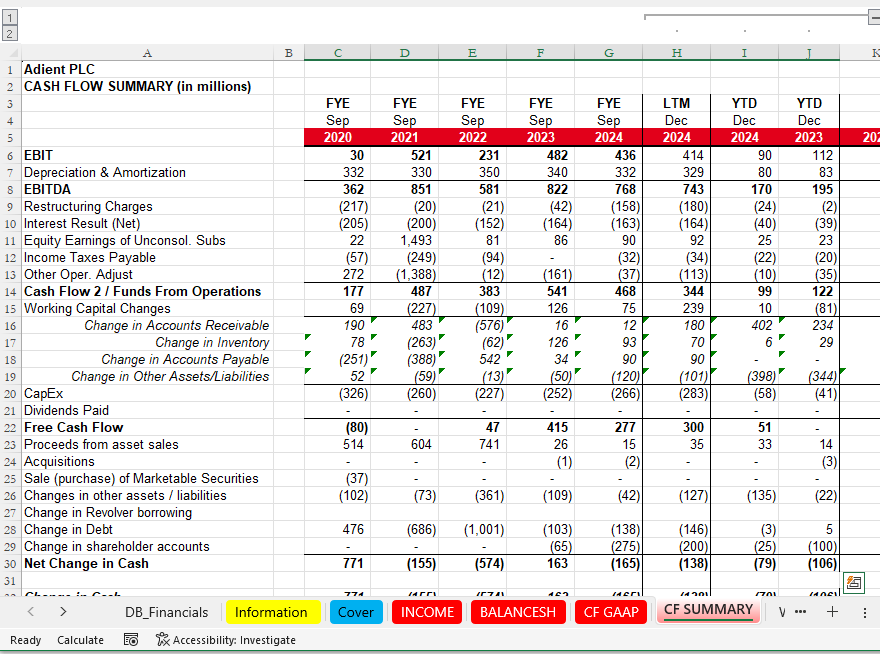Select 'Income Taxes Payable' label cell

(148, 258)
